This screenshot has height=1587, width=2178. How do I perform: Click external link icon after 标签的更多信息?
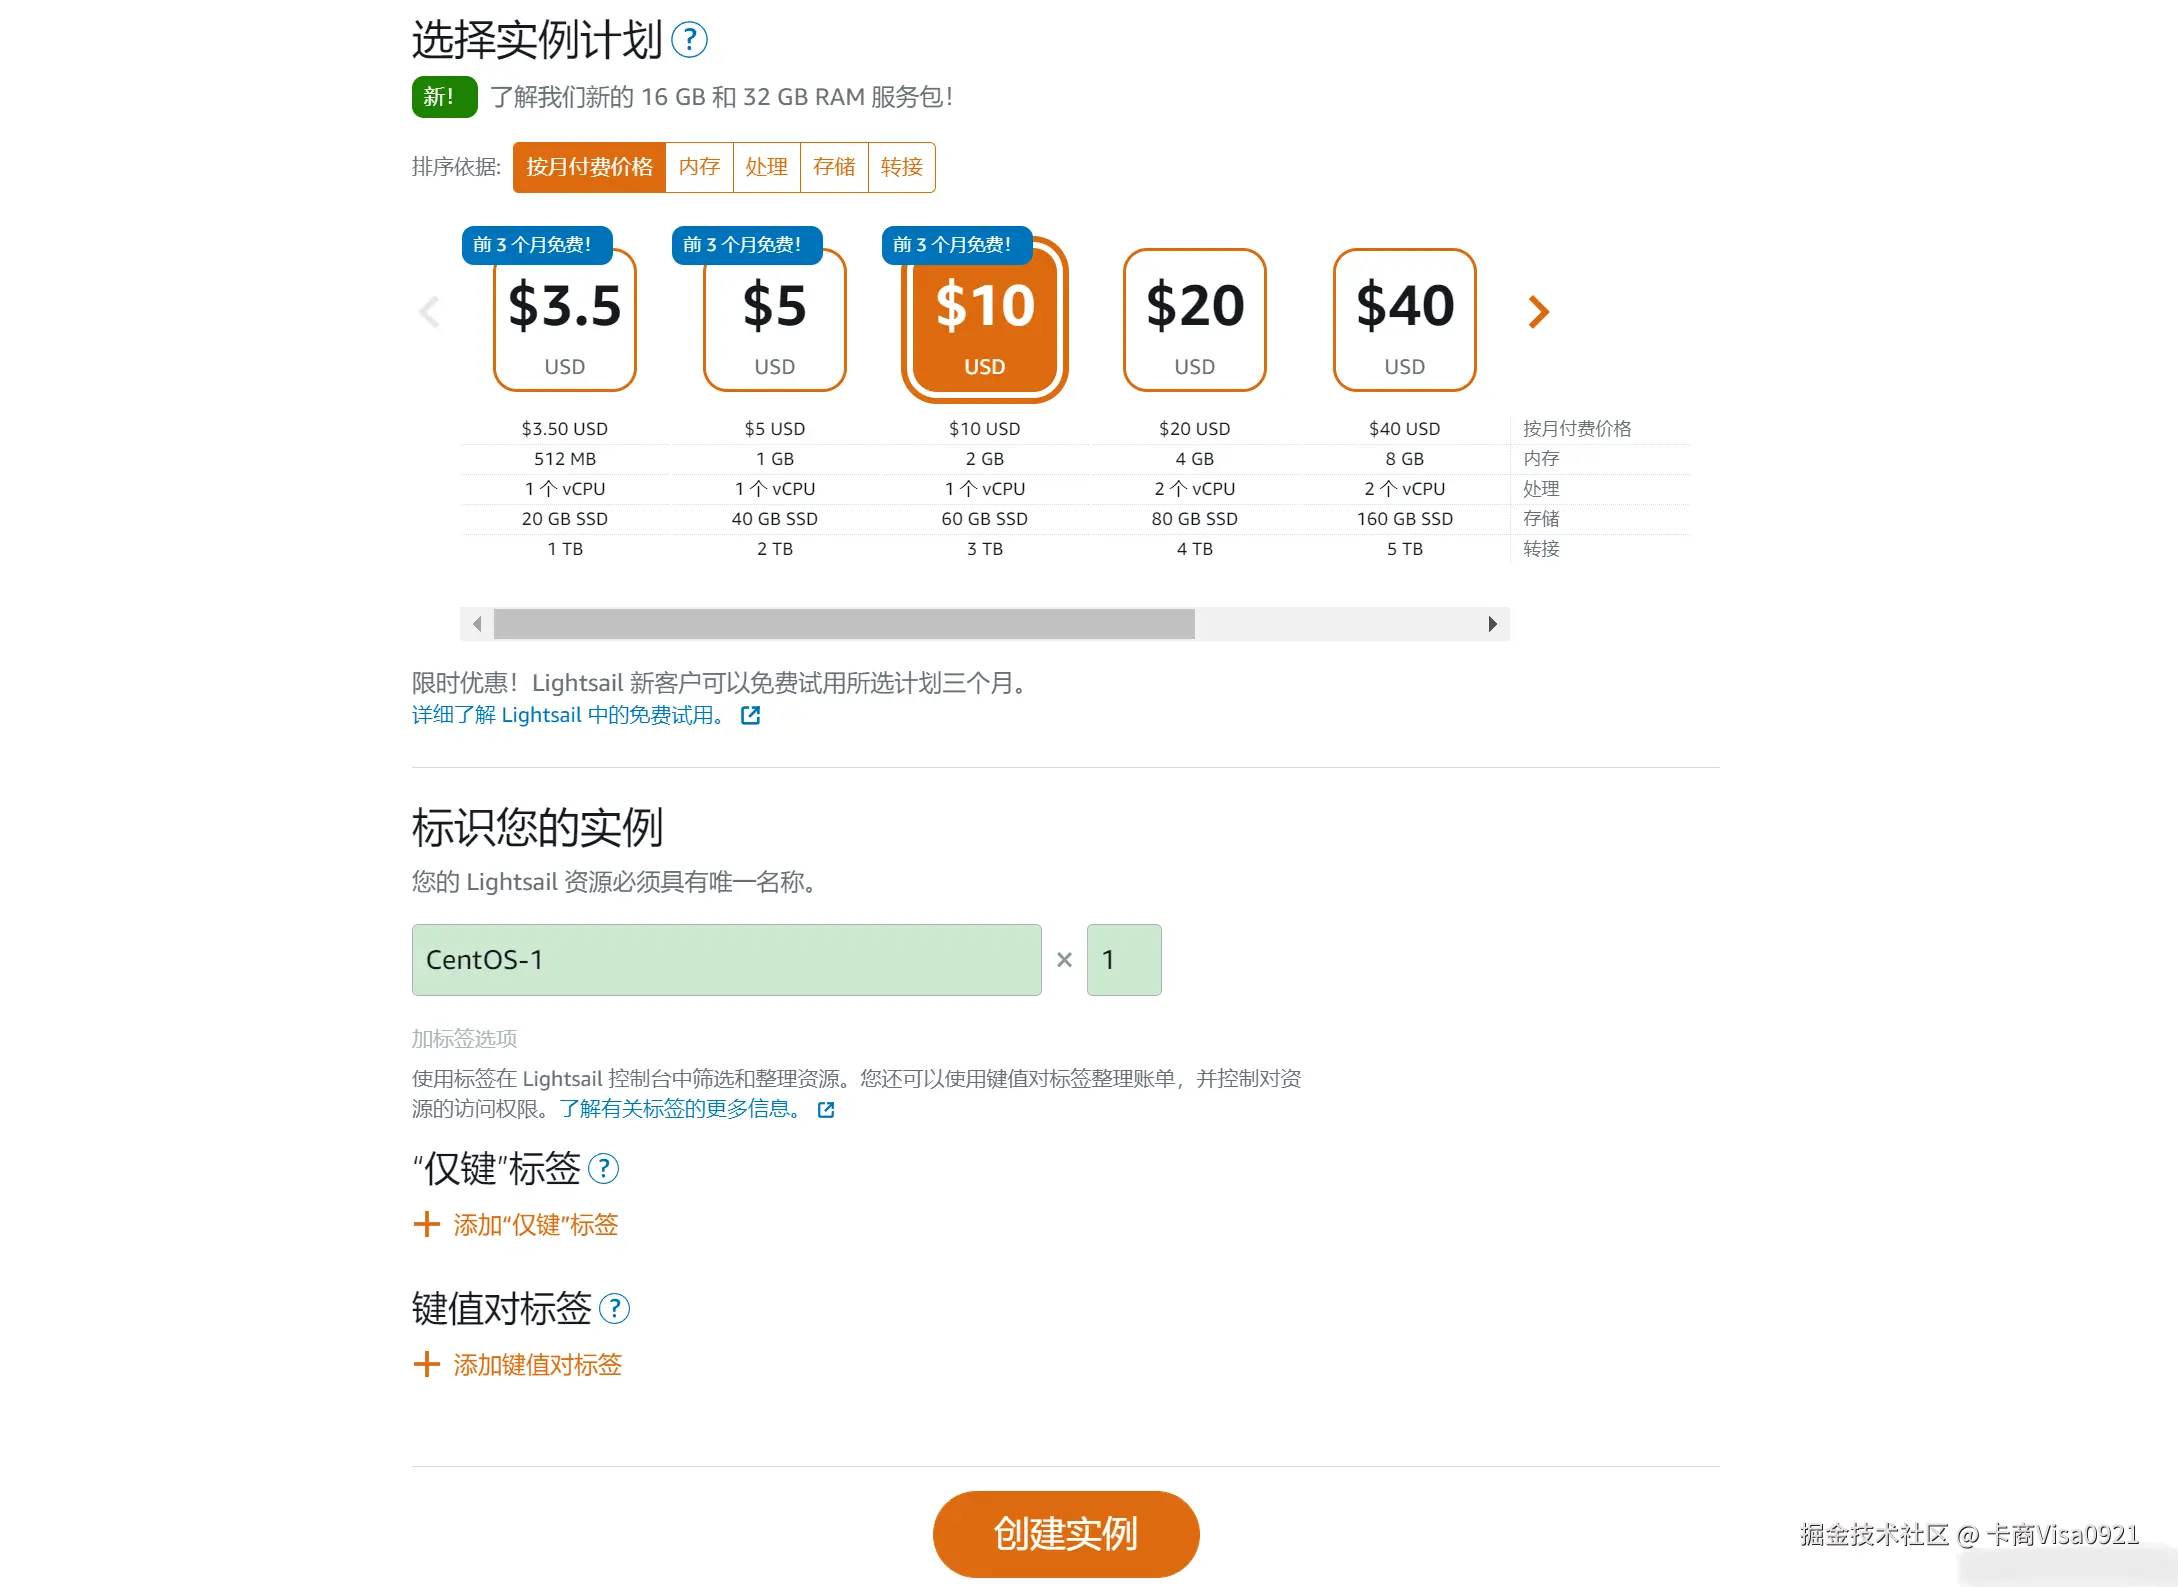point(826,1109)
